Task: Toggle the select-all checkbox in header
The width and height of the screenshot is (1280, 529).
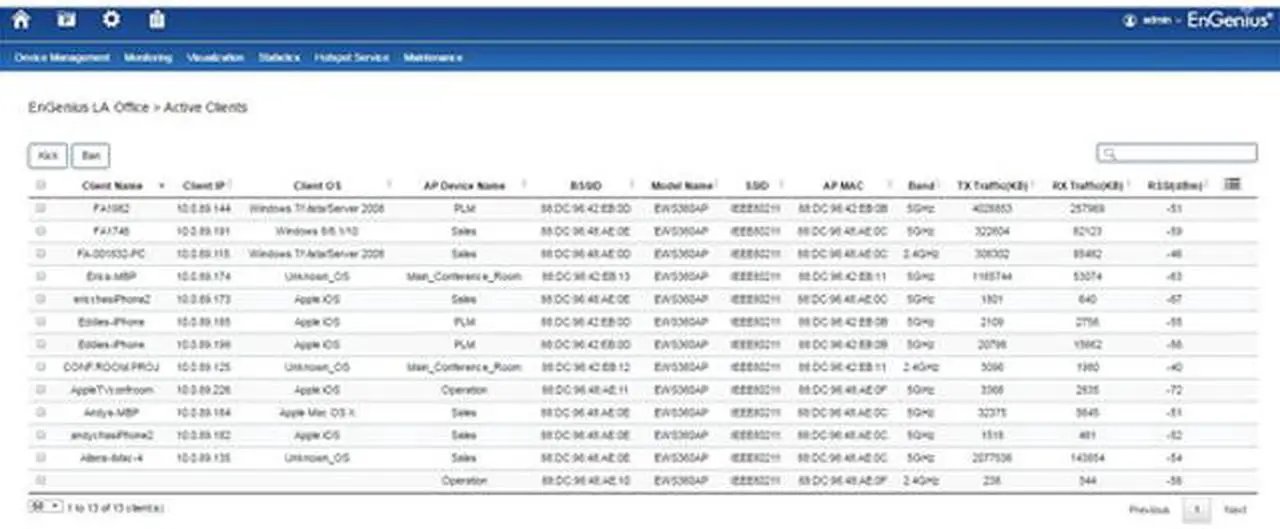Action: [41, 185]
